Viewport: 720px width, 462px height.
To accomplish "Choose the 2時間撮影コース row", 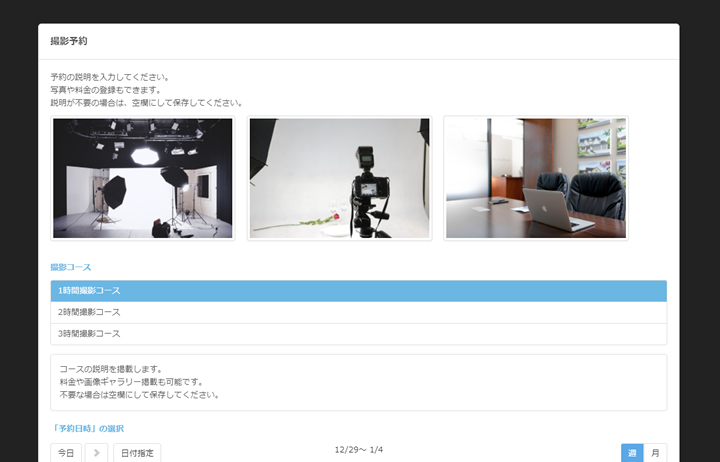I will coord(358,312).
